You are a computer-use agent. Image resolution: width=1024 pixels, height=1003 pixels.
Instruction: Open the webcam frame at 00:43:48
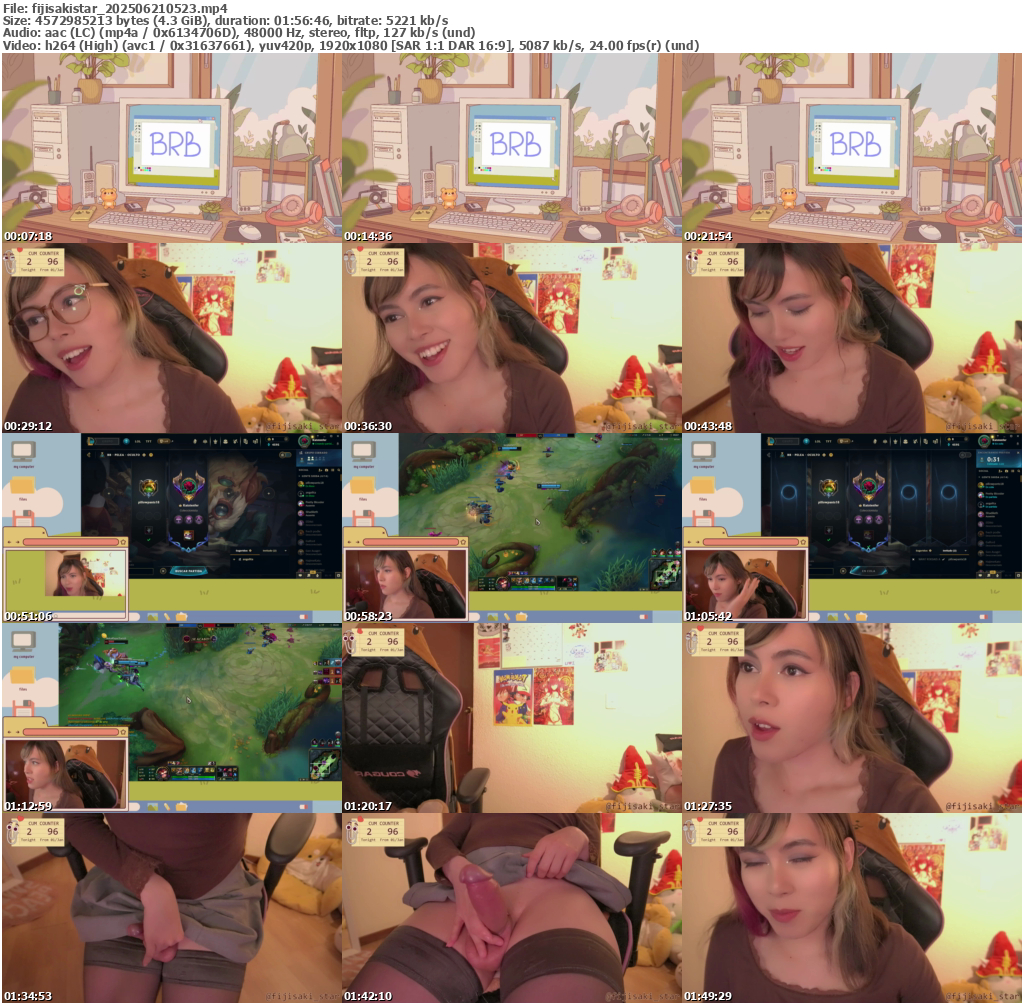click(x=852, y=338)
